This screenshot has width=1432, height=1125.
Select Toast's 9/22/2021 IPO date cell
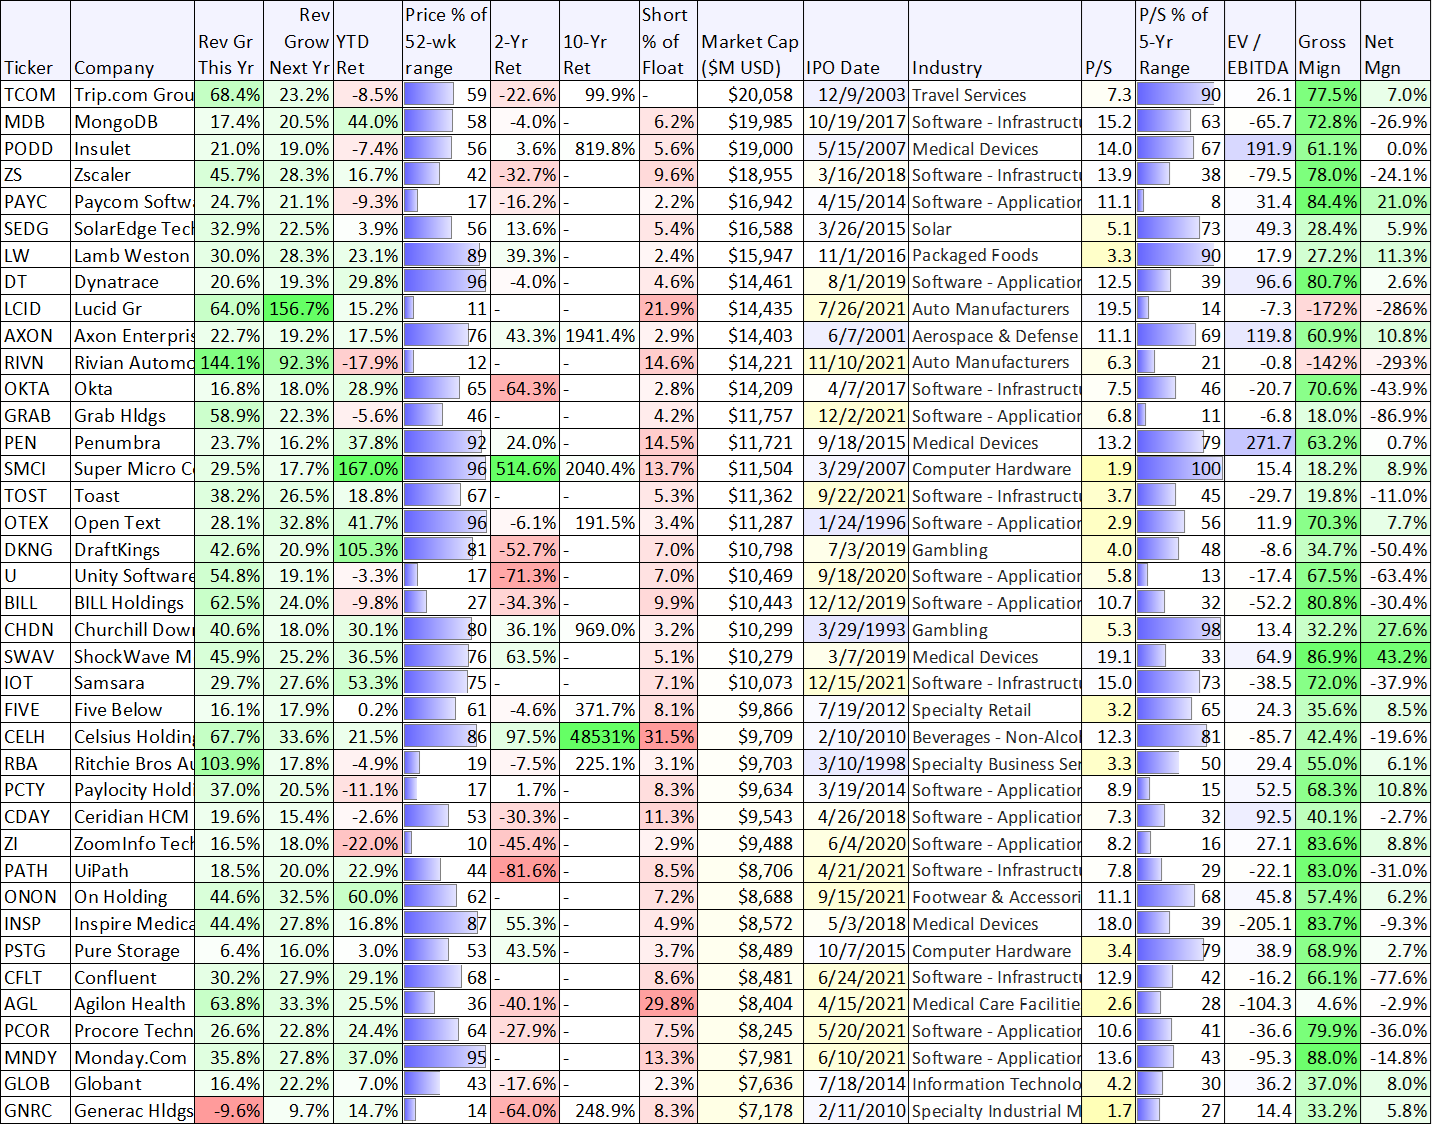coord(856,496)
